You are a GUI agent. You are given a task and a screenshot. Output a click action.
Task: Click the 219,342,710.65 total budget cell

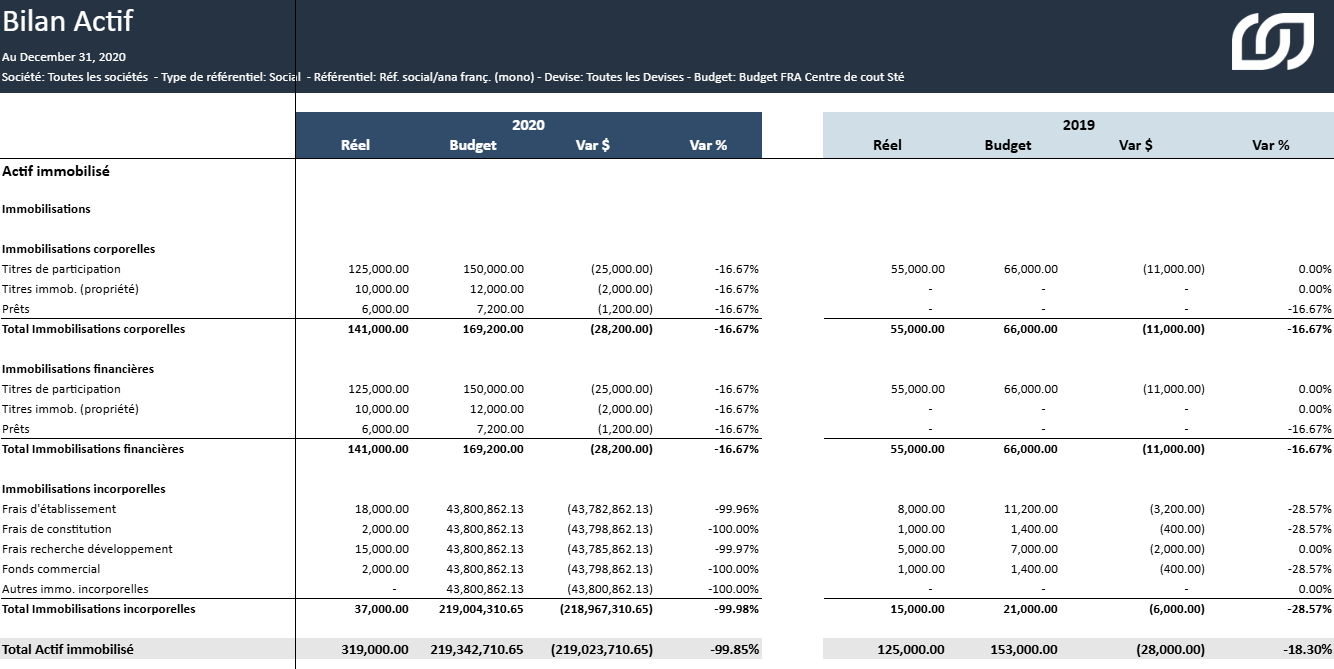(477, 649)
